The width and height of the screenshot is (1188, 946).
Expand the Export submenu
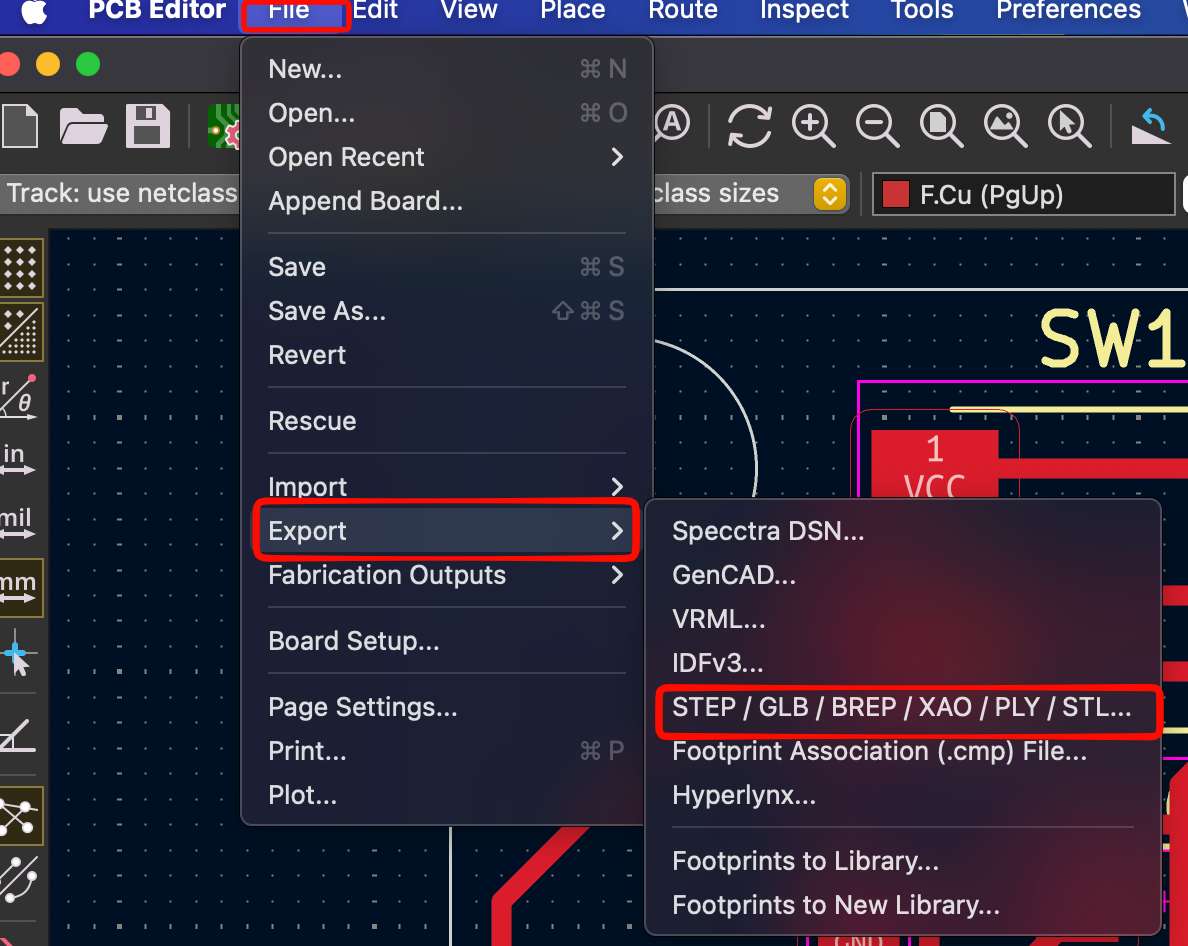point(447,530)
